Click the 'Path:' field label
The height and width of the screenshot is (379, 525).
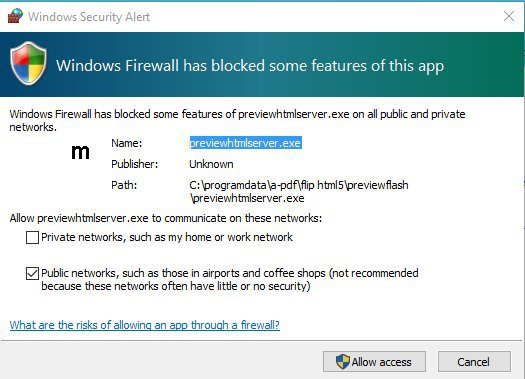click(x=124, y=185)
